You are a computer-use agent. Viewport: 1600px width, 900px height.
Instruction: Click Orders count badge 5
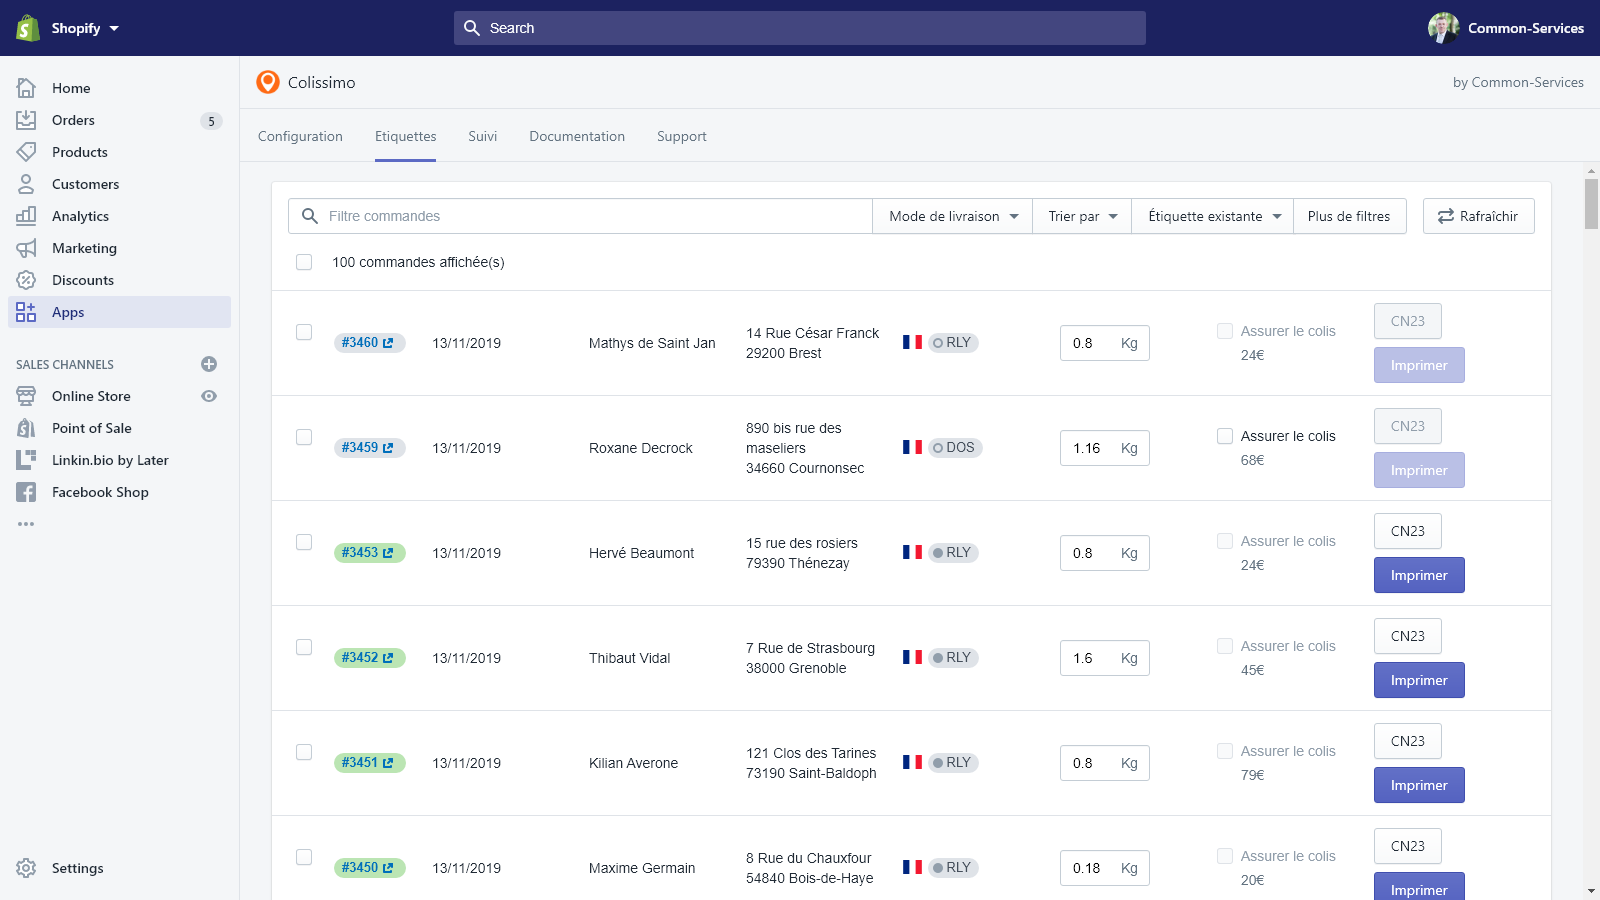click(x=211, y=121)
